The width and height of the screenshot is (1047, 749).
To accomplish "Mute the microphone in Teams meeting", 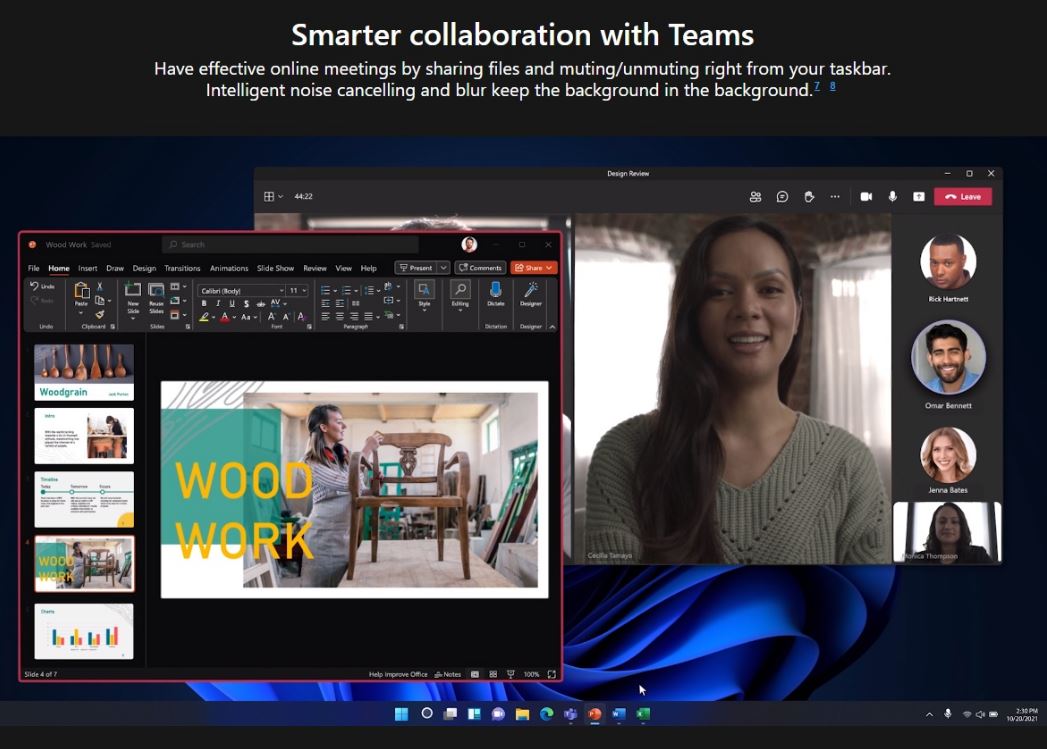I will pyautogui.click(x=892, y=196).
